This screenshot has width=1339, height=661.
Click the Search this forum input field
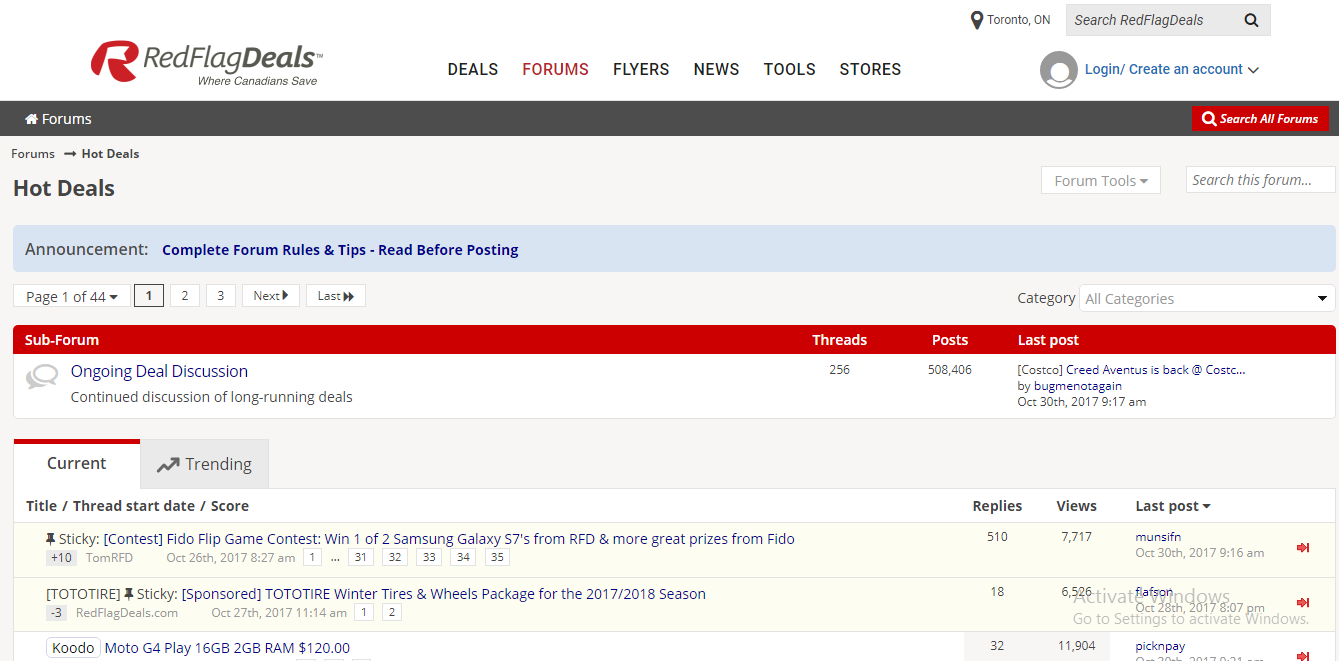tap(1260, 180)
